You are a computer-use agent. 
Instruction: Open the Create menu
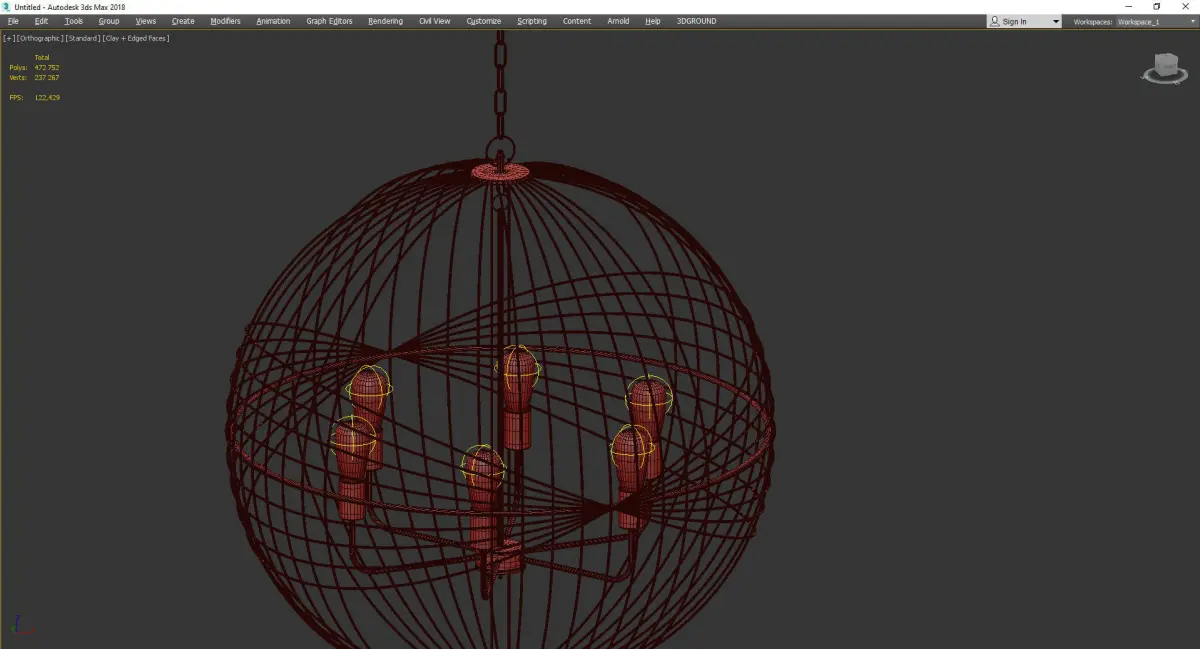coord(183,21)
